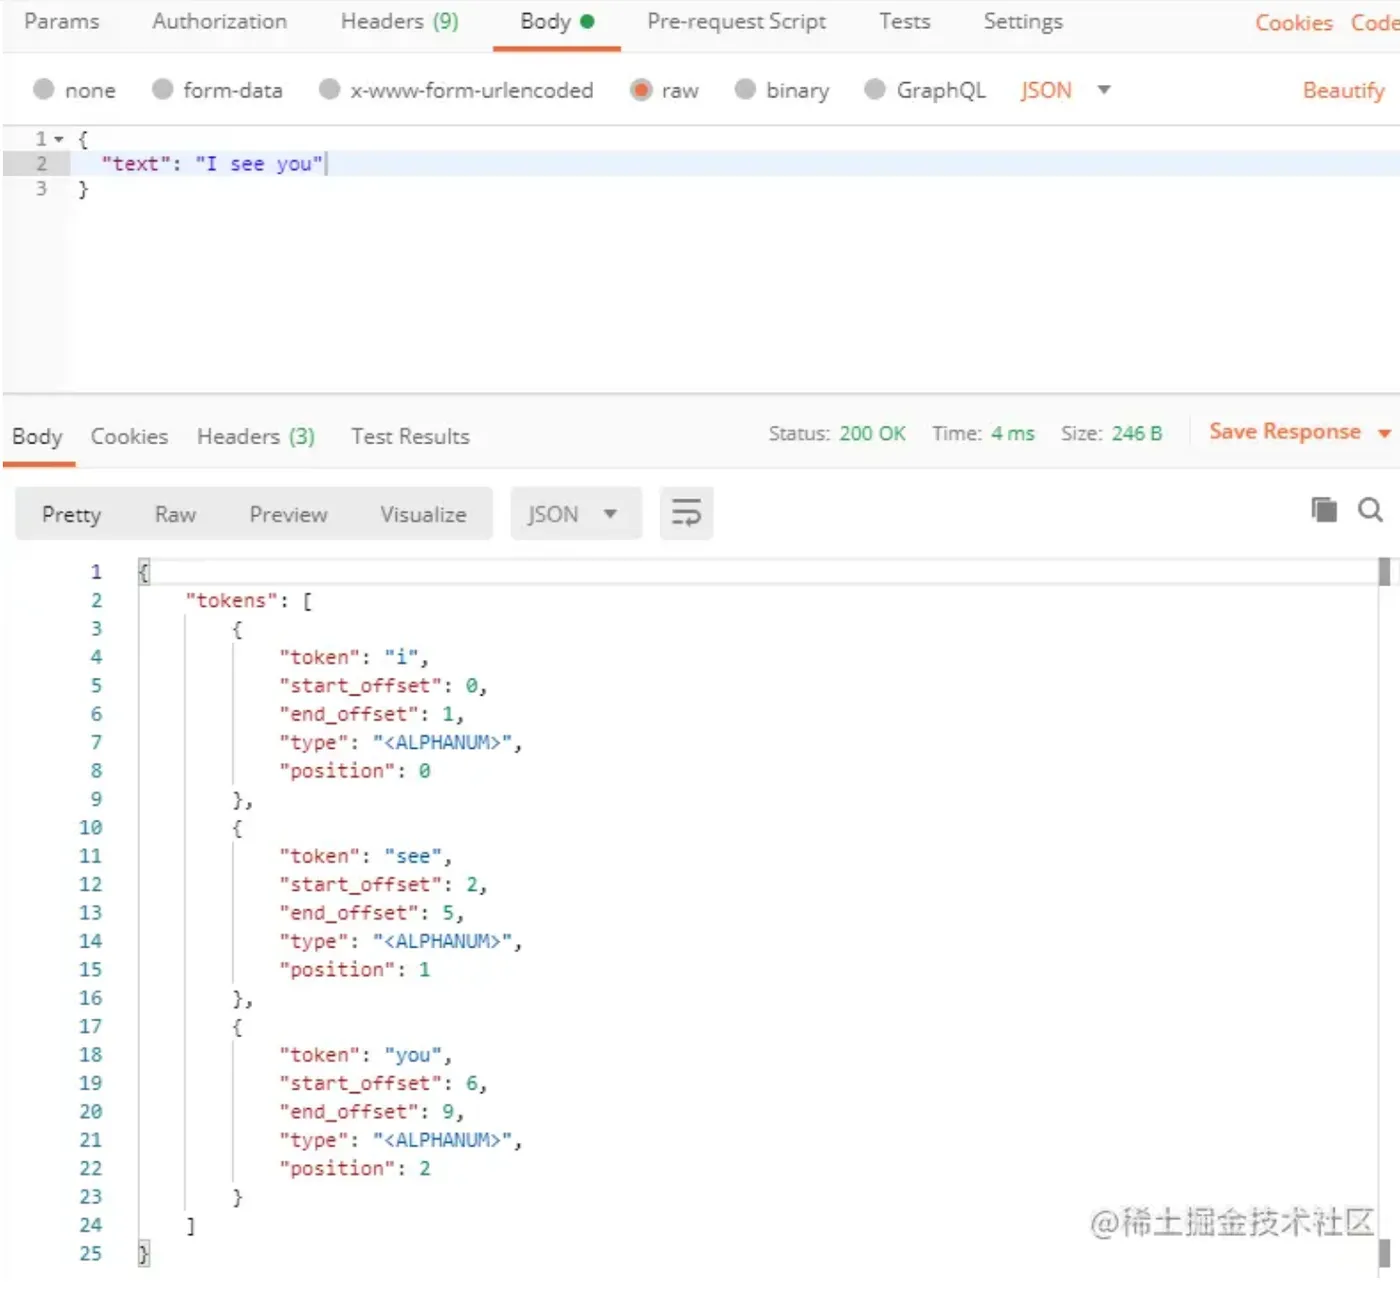Toggle the wrap lines icon button
Image resolution: width=1400 pixels, height=1294 pixels.
click(x=686, y=514)
